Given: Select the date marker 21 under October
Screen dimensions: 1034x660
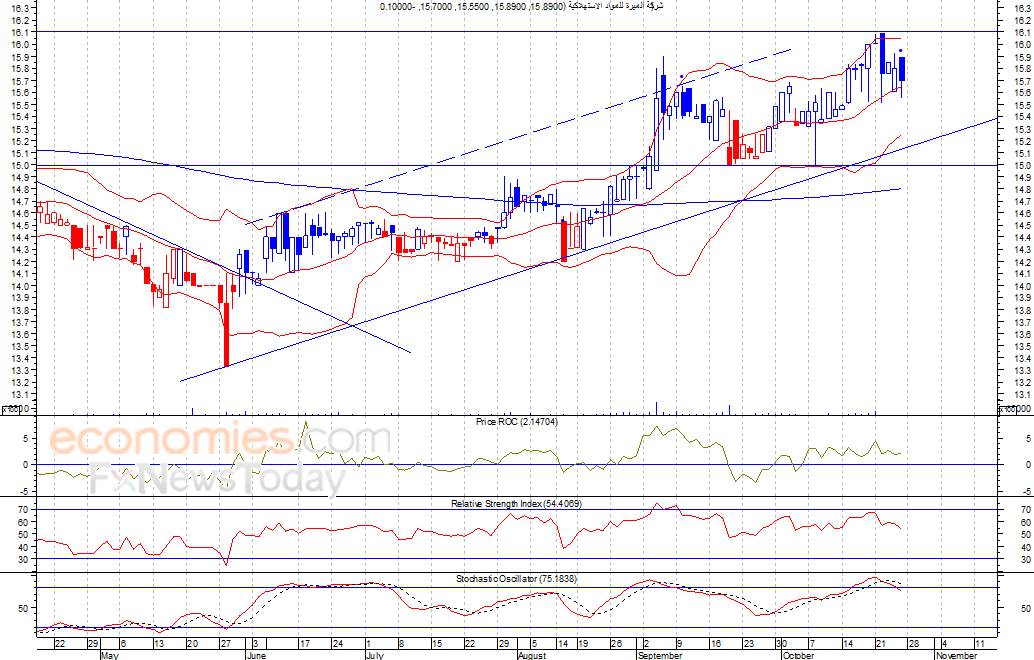Looking at the screenshot, I should tap(880, 644).
